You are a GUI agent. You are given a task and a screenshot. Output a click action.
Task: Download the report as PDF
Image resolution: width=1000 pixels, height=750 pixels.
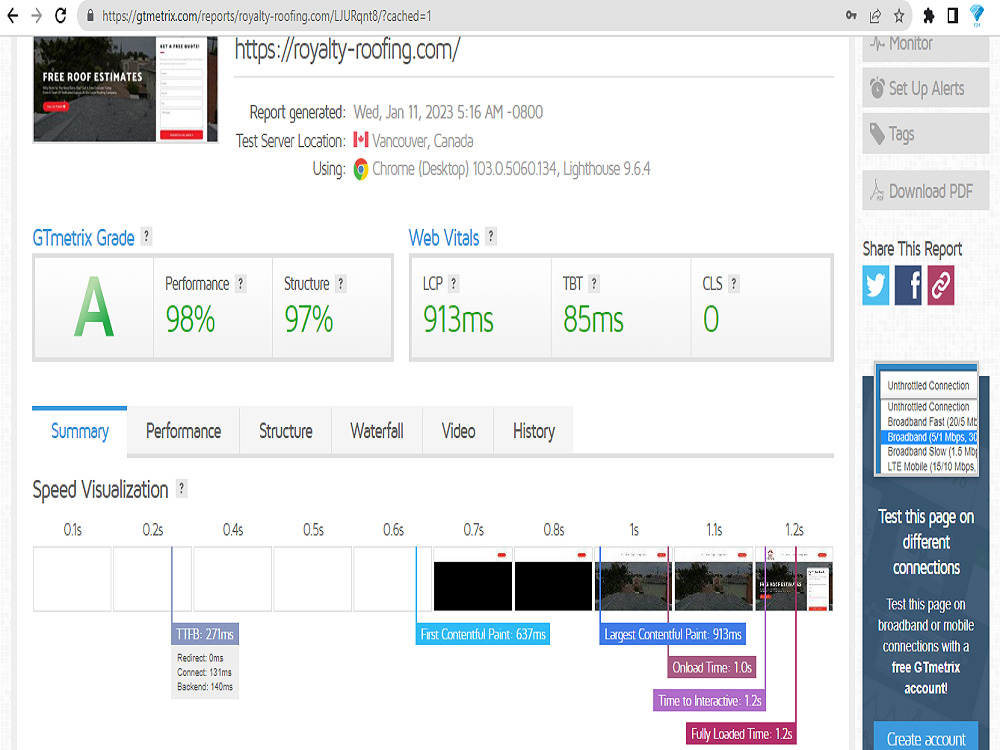925,191
